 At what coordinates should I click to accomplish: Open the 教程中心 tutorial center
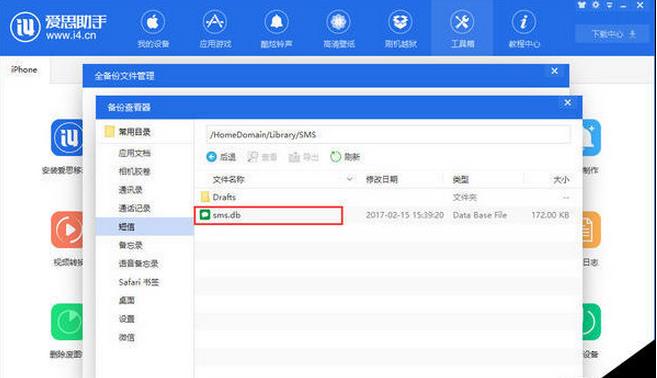coord(524,28)
